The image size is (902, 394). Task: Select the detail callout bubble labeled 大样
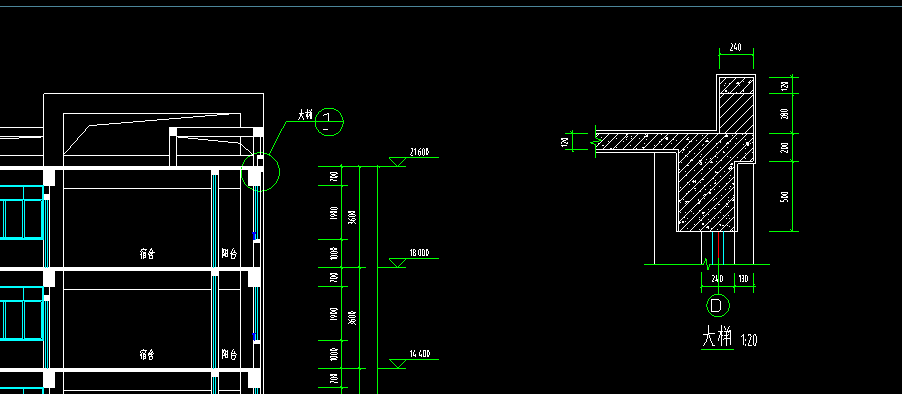point(329,122)
